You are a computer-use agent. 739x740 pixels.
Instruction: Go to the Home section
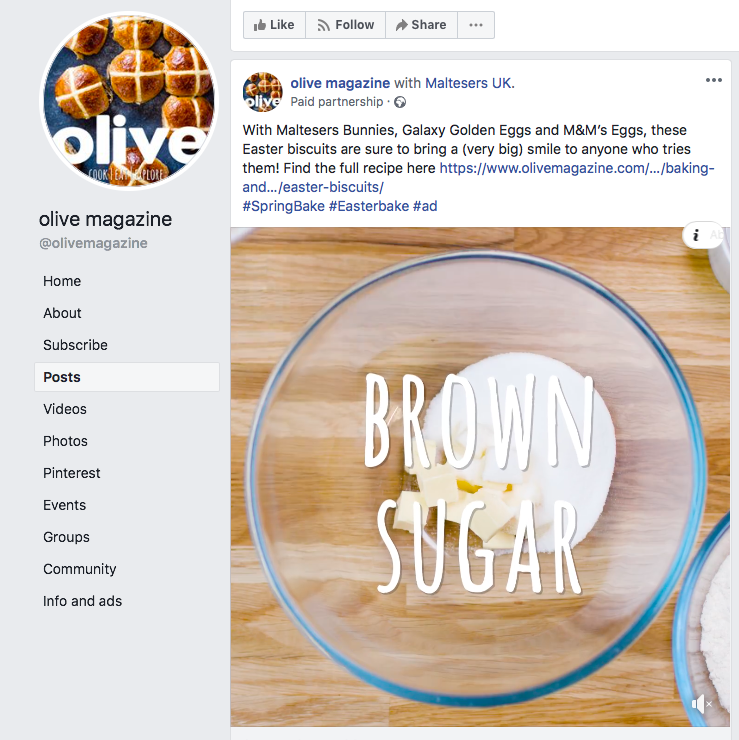pos(62,281)
